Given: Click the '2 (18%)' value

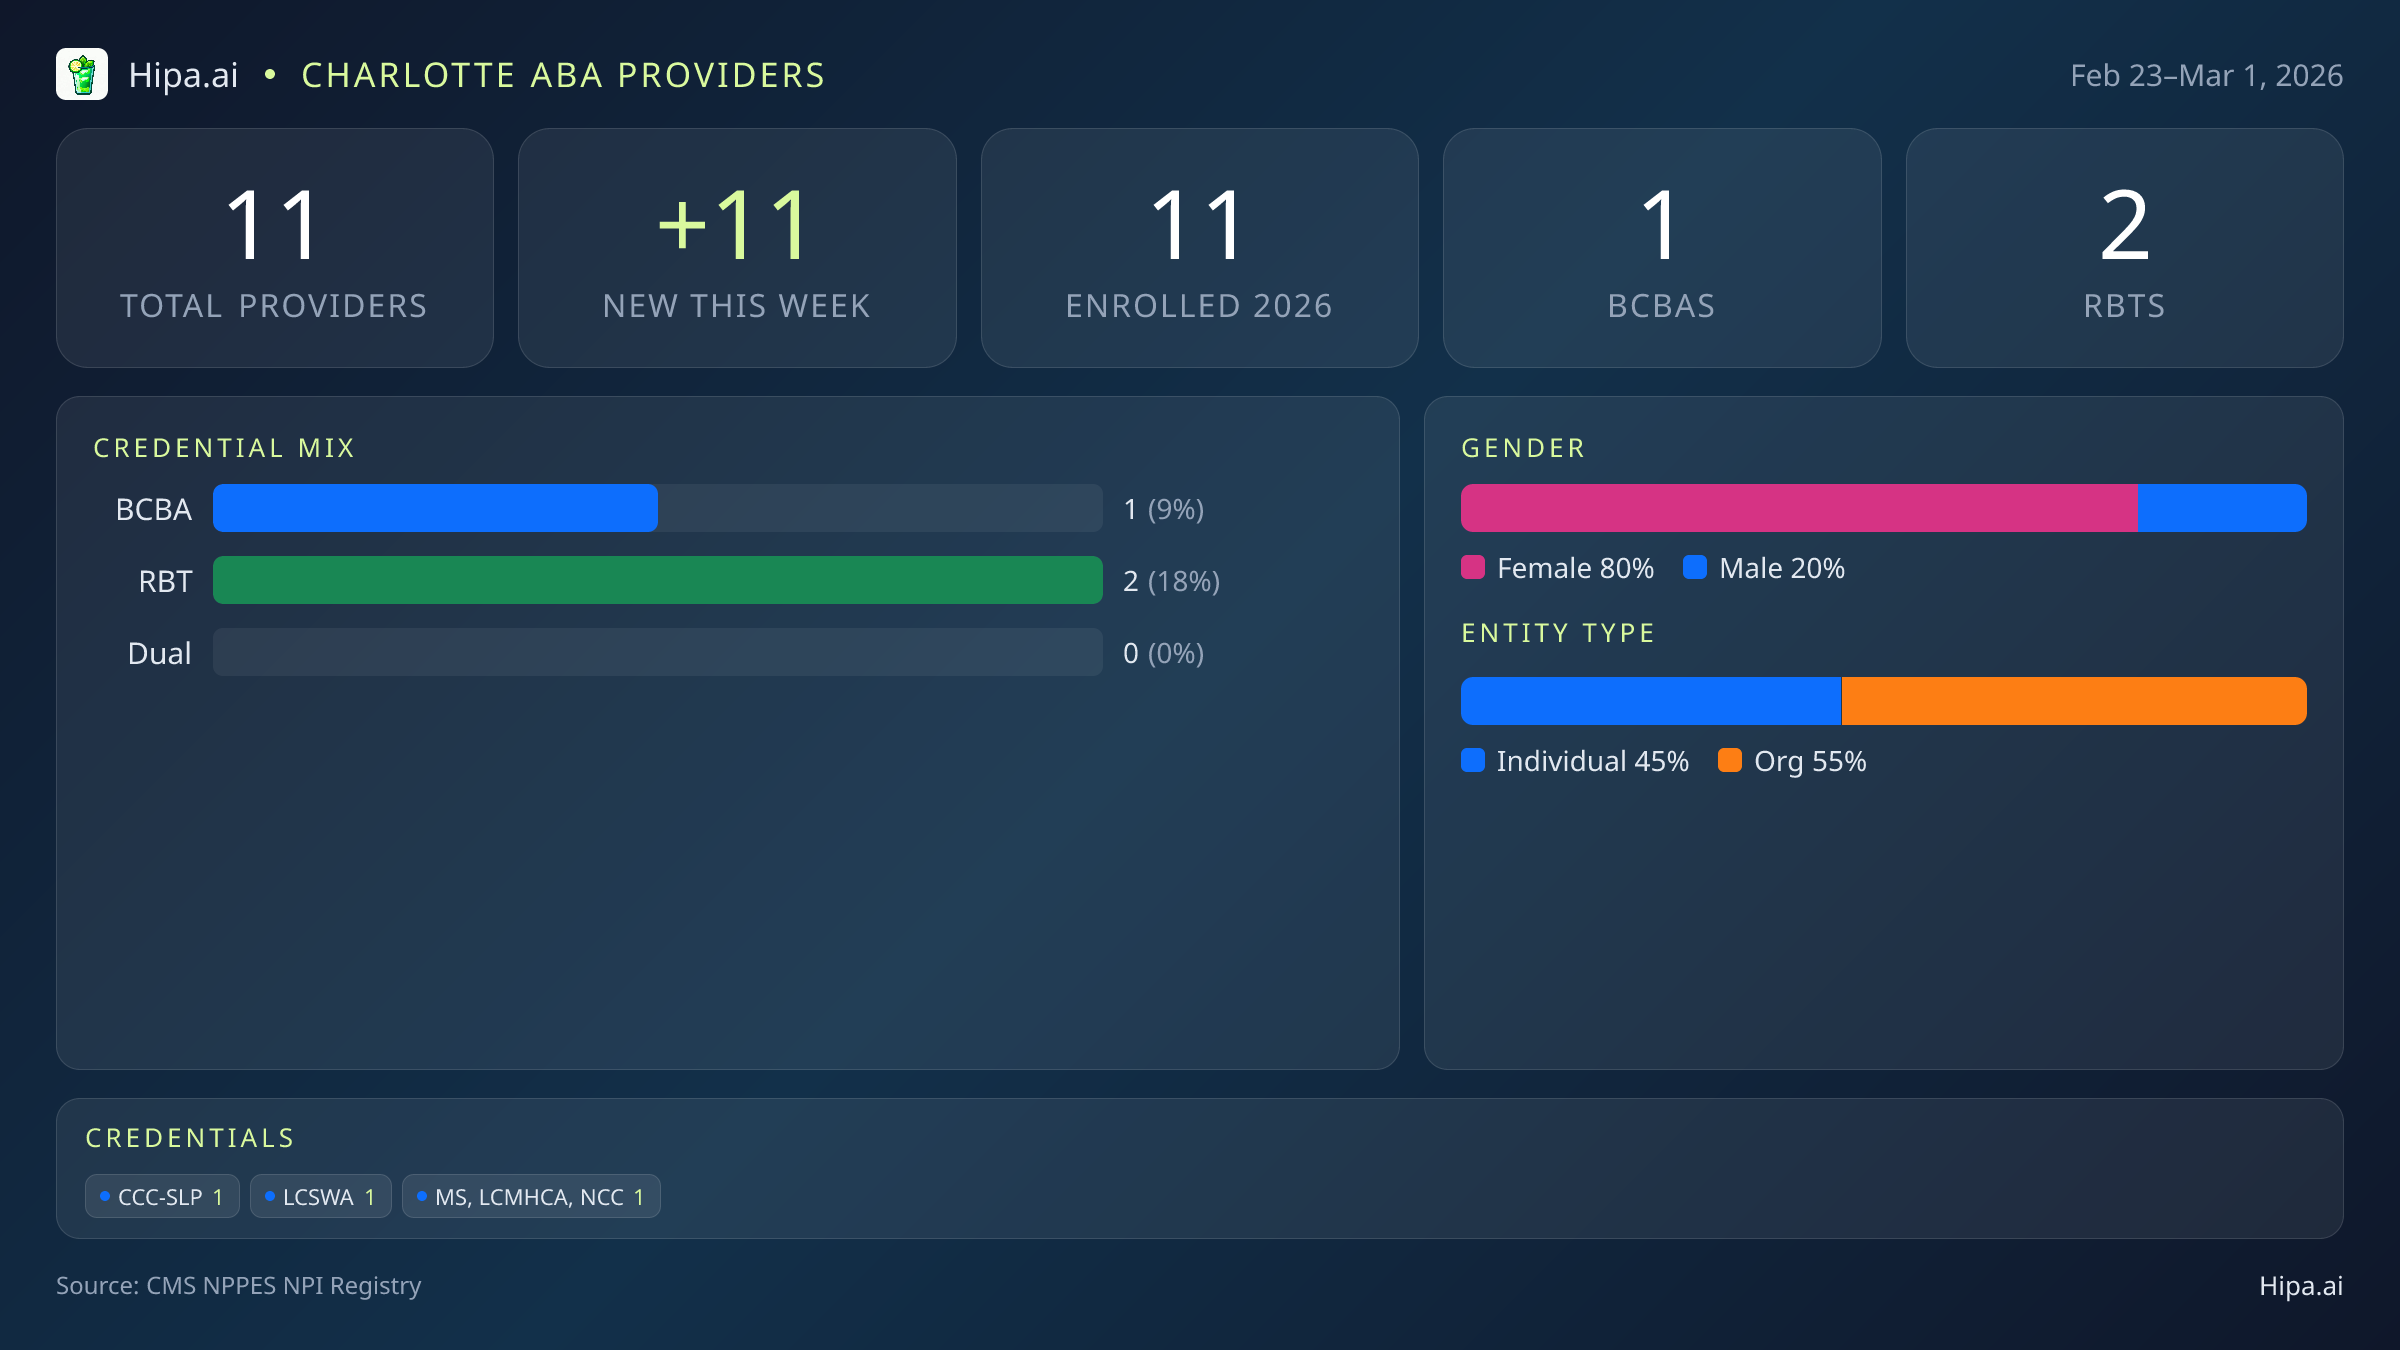Looking at the screenshot, I should pyautogui.click(x=1172, y=581).
